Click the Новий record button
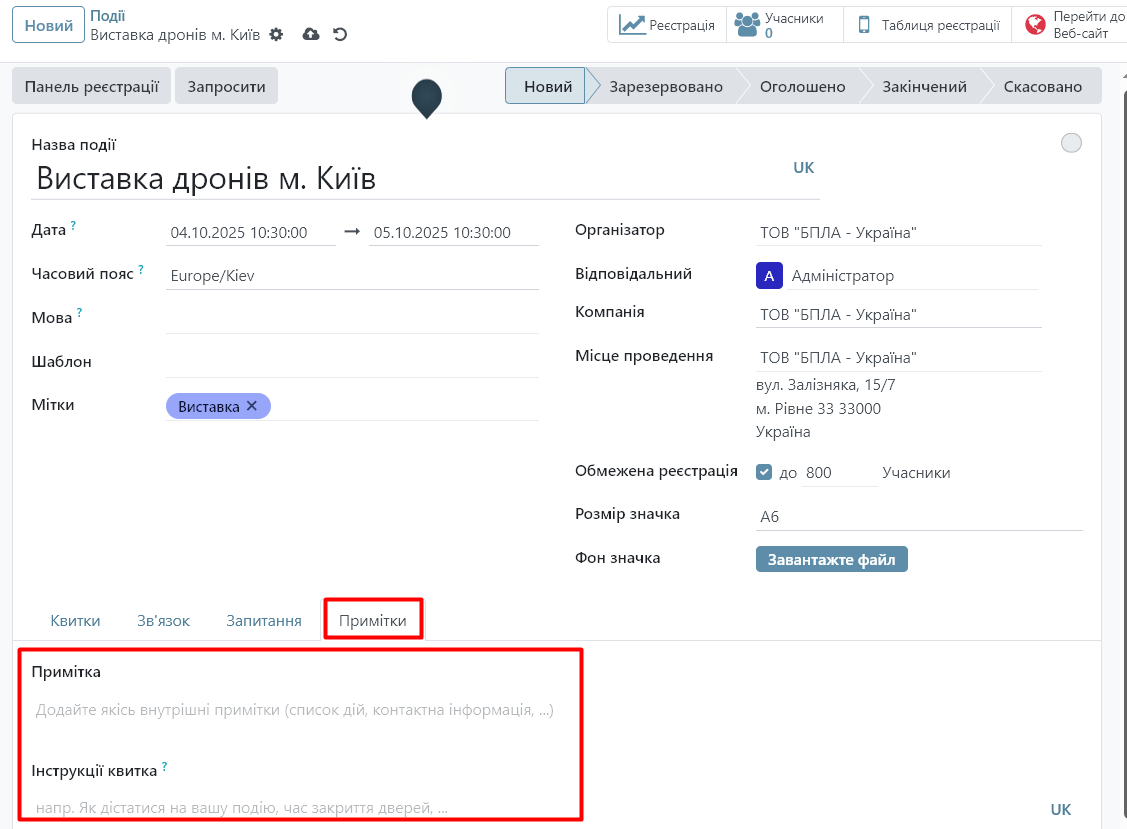The image size is (1127, 829). [x=48, y=26]
